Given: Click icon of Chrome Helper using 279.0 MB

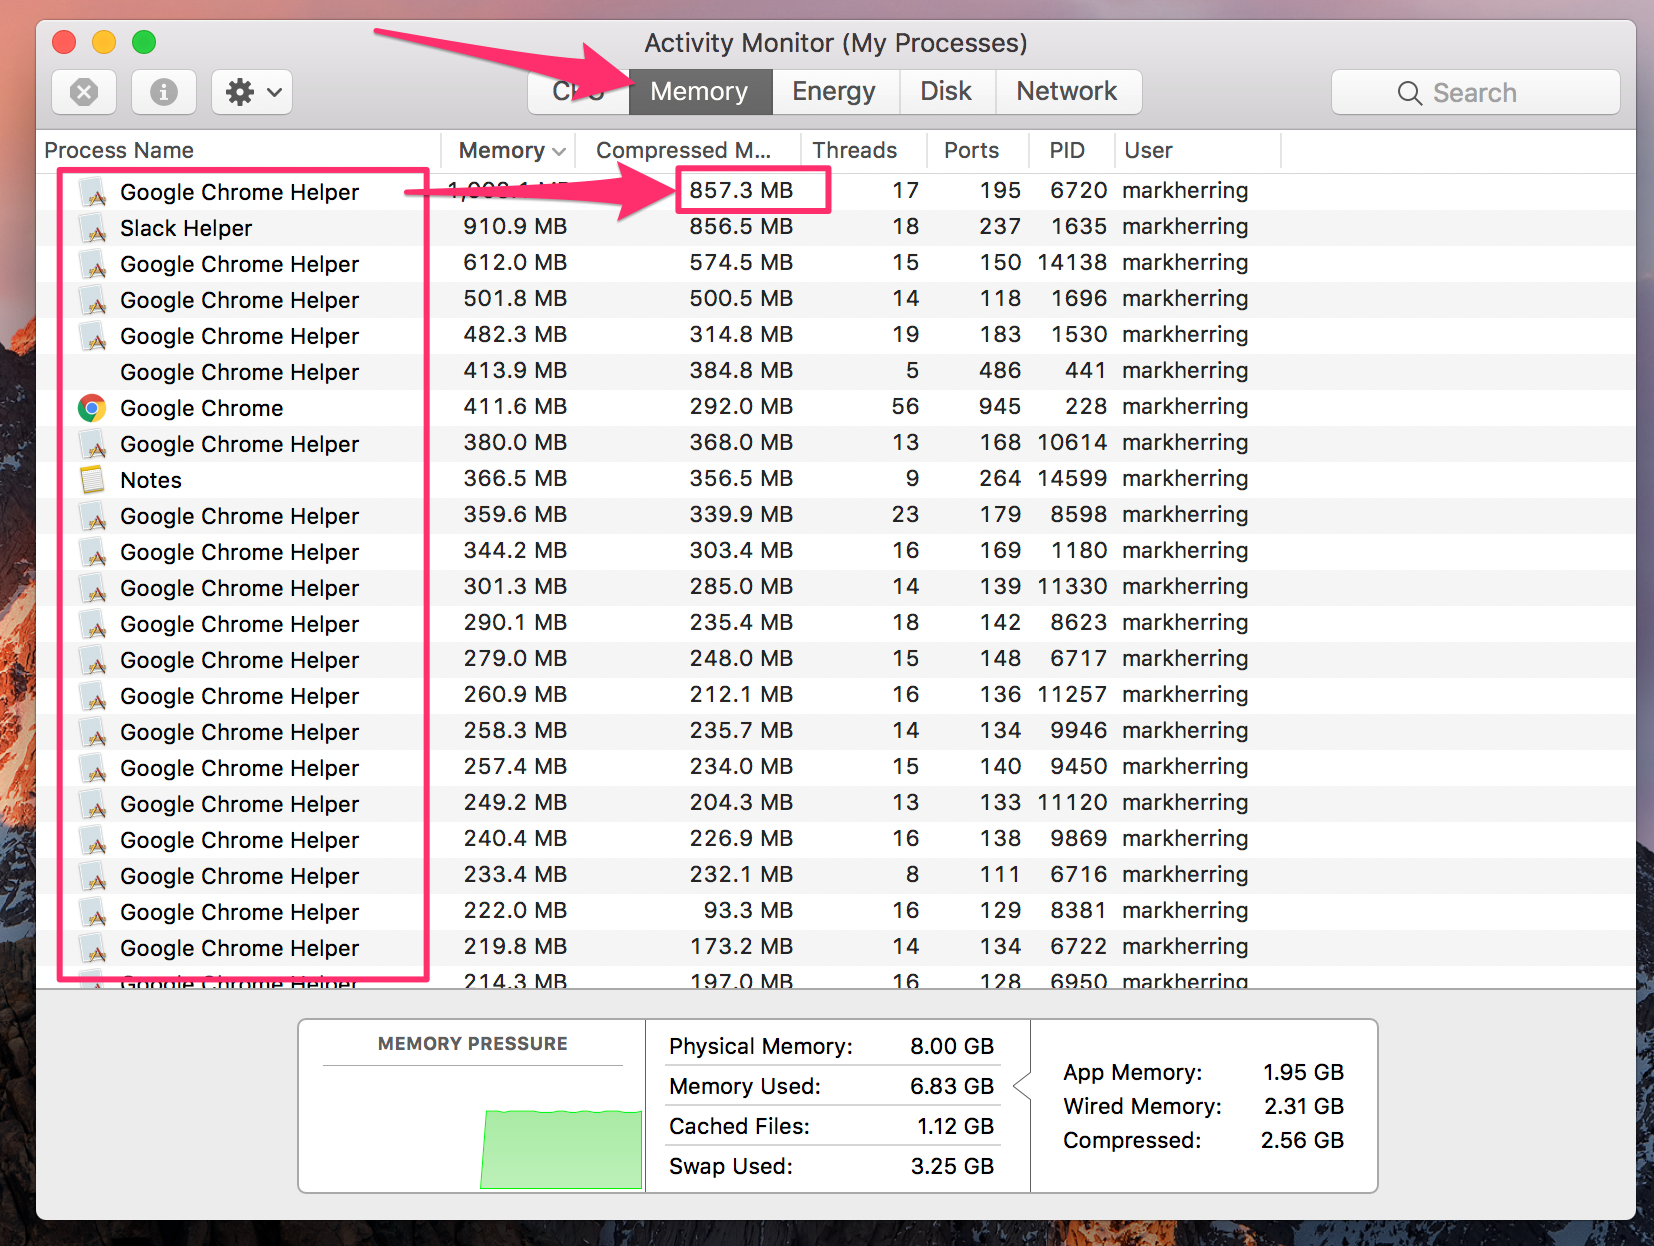Looking at the screenshot, I should click(x=94, y=660).
